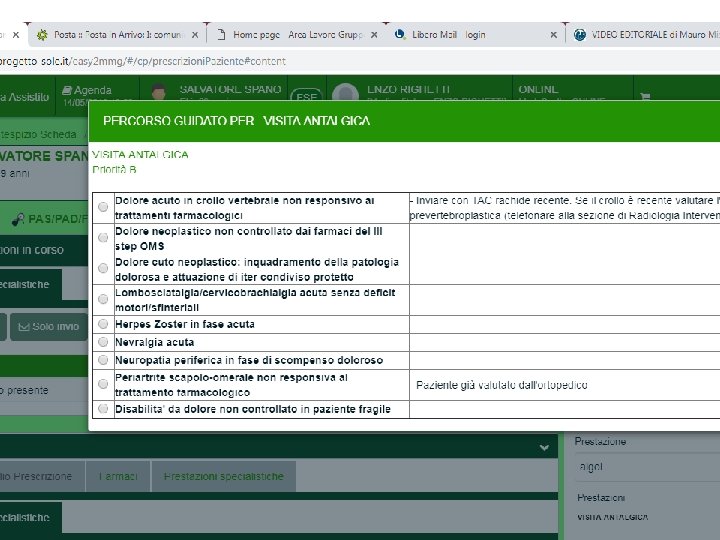
Task: Open Prestazioni specialistiche tab
Action: pos(224,477)
